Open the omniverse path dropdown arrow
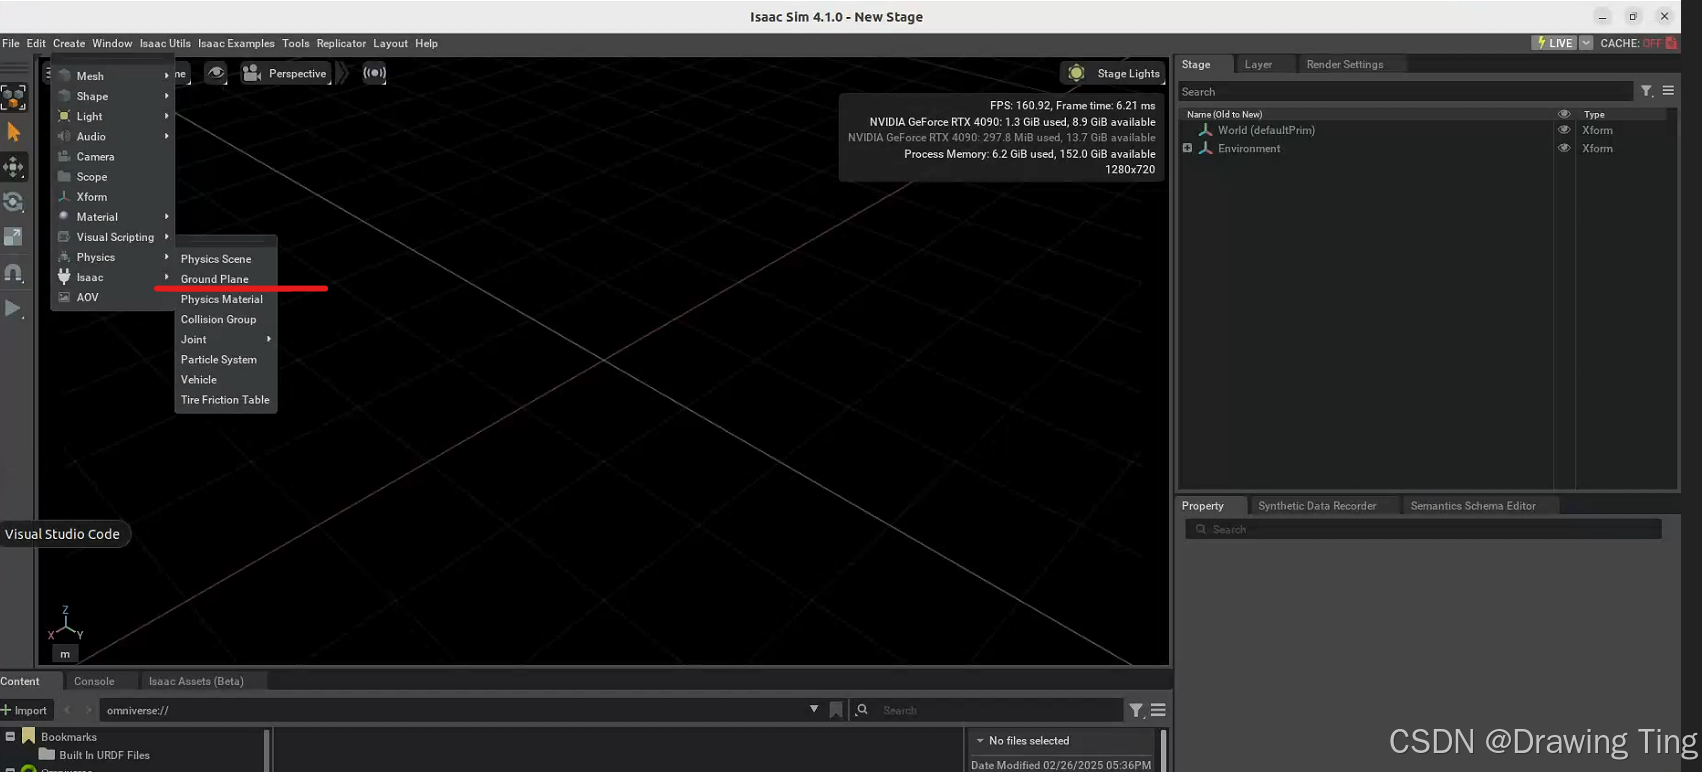 pyautogui.click(x=814, y=710)
